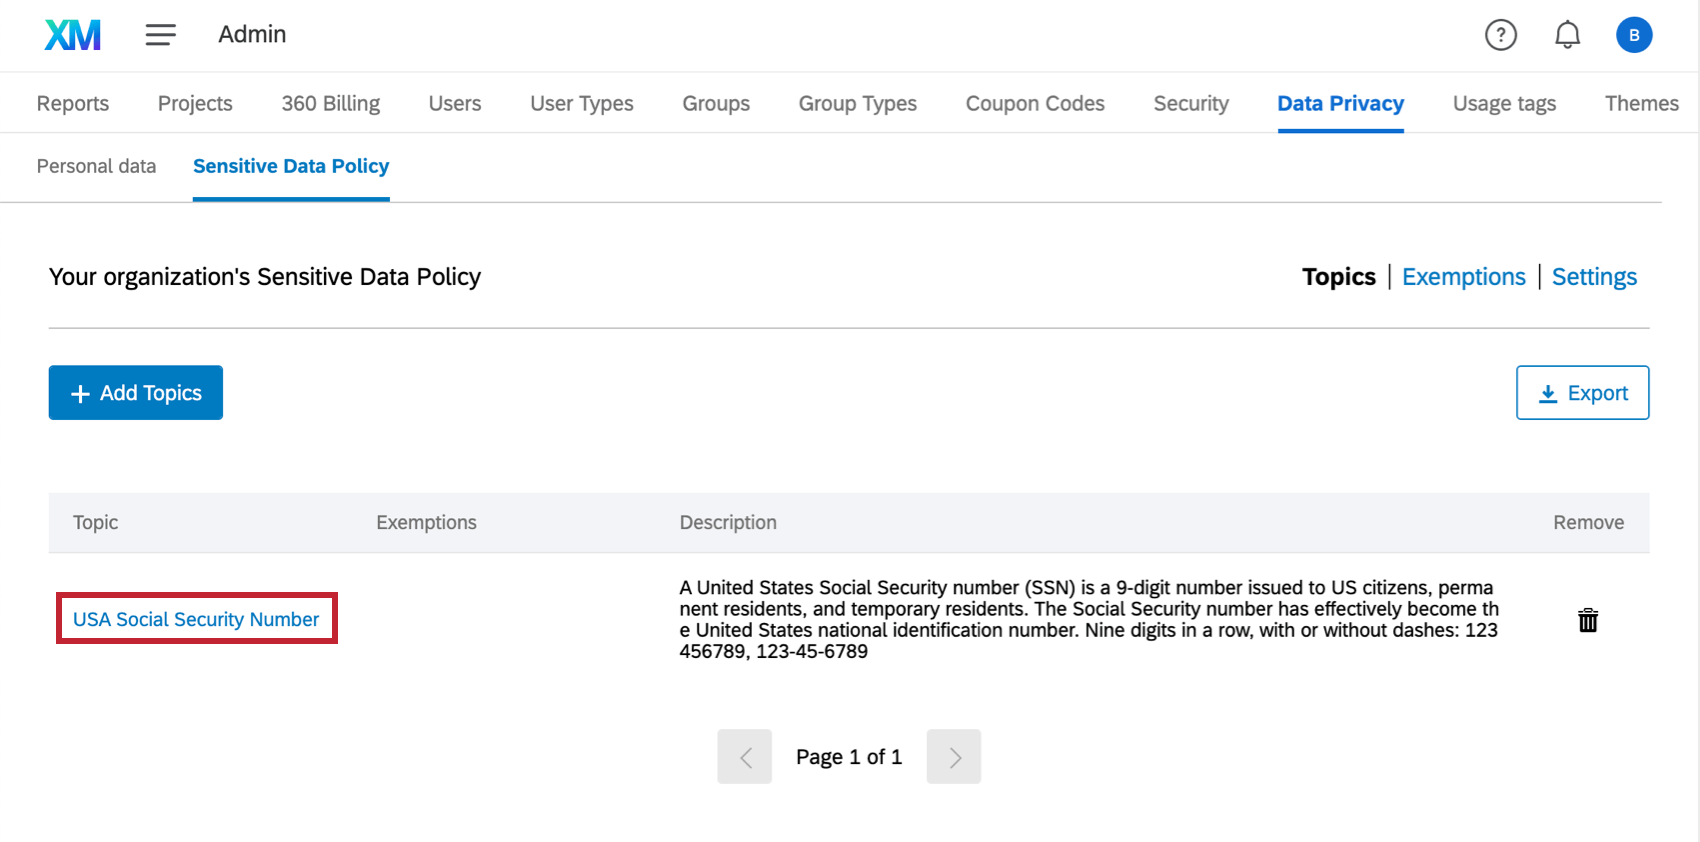Delete the USA Social Security Number topic
The width and height of the screenshot is (1700, 842).
click(1588, 620)
